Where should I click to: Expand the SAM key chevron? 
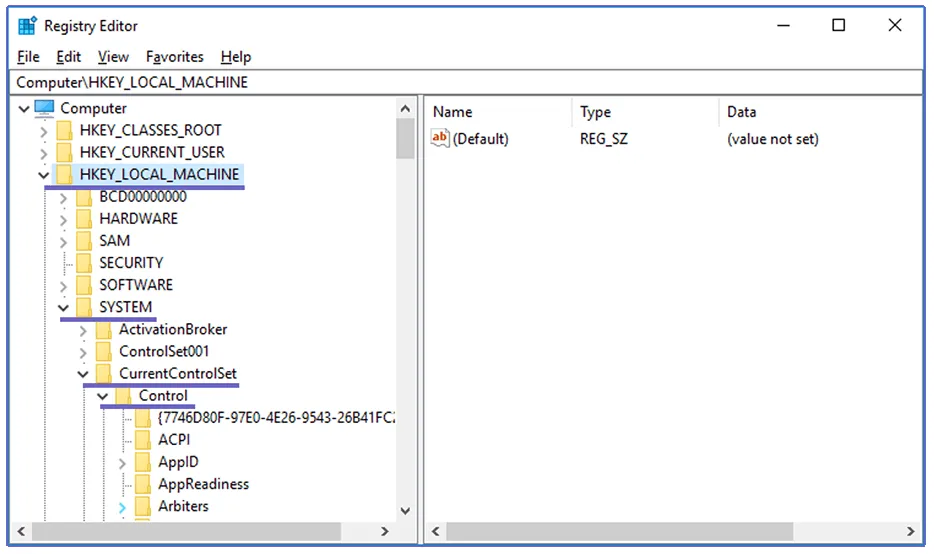point(63,242)
